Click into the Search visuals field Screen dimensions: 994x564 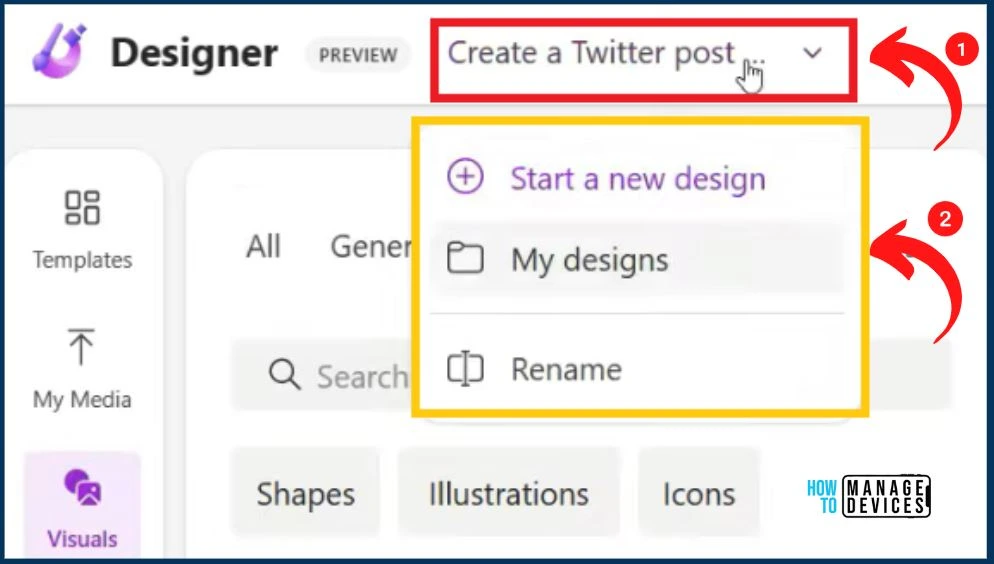pos(323,376)
